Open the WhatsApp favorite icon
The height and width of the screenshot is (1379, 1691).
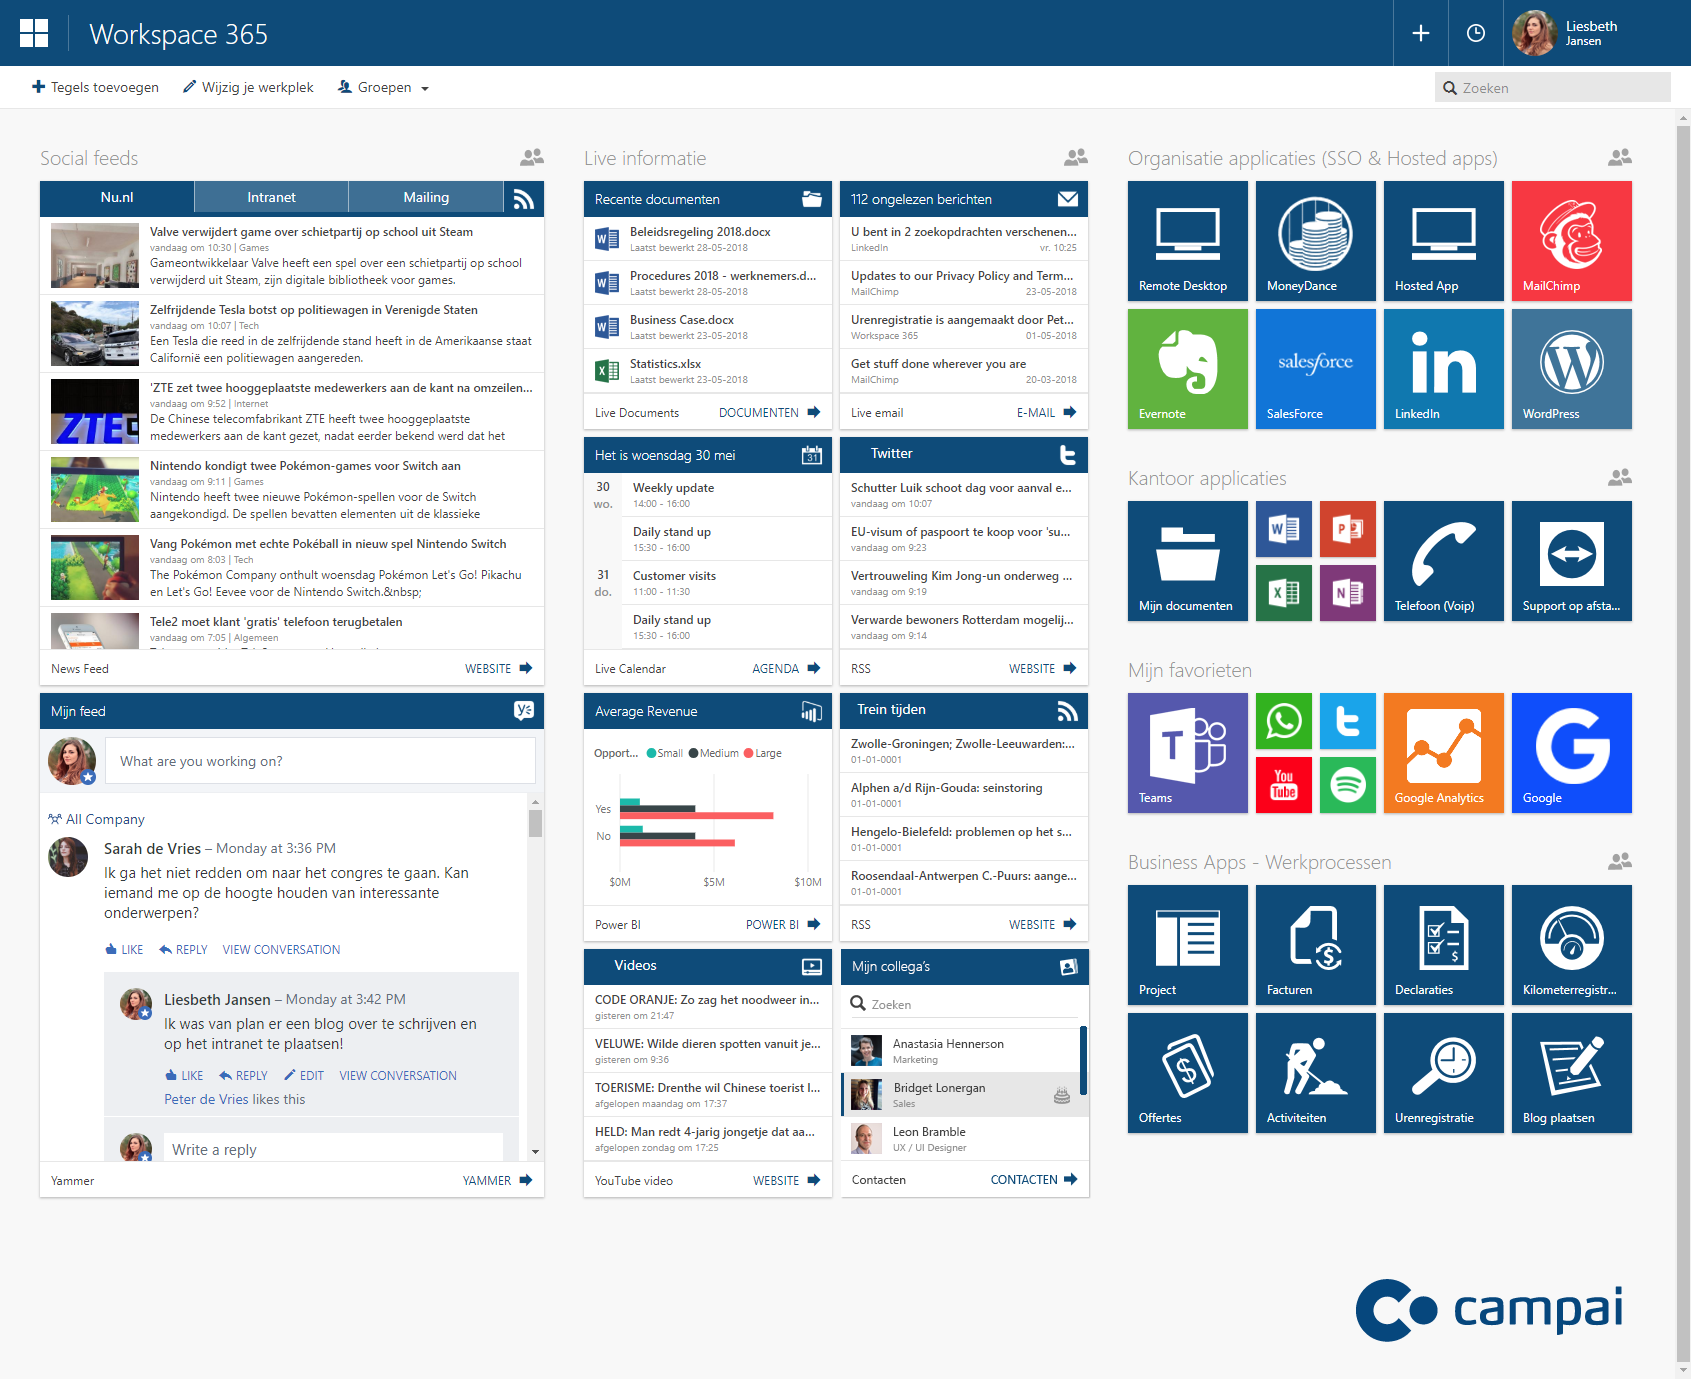[1283, 721]
